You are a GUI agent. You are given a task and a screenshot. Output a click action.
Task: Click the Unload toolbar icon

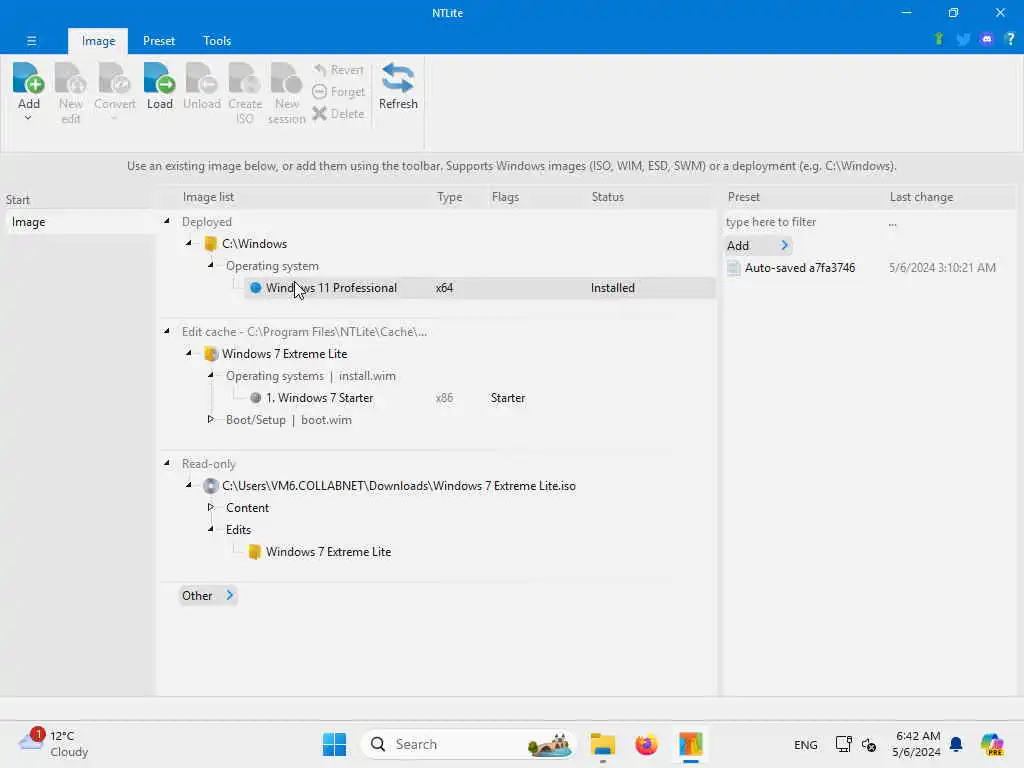coord(201,78)
